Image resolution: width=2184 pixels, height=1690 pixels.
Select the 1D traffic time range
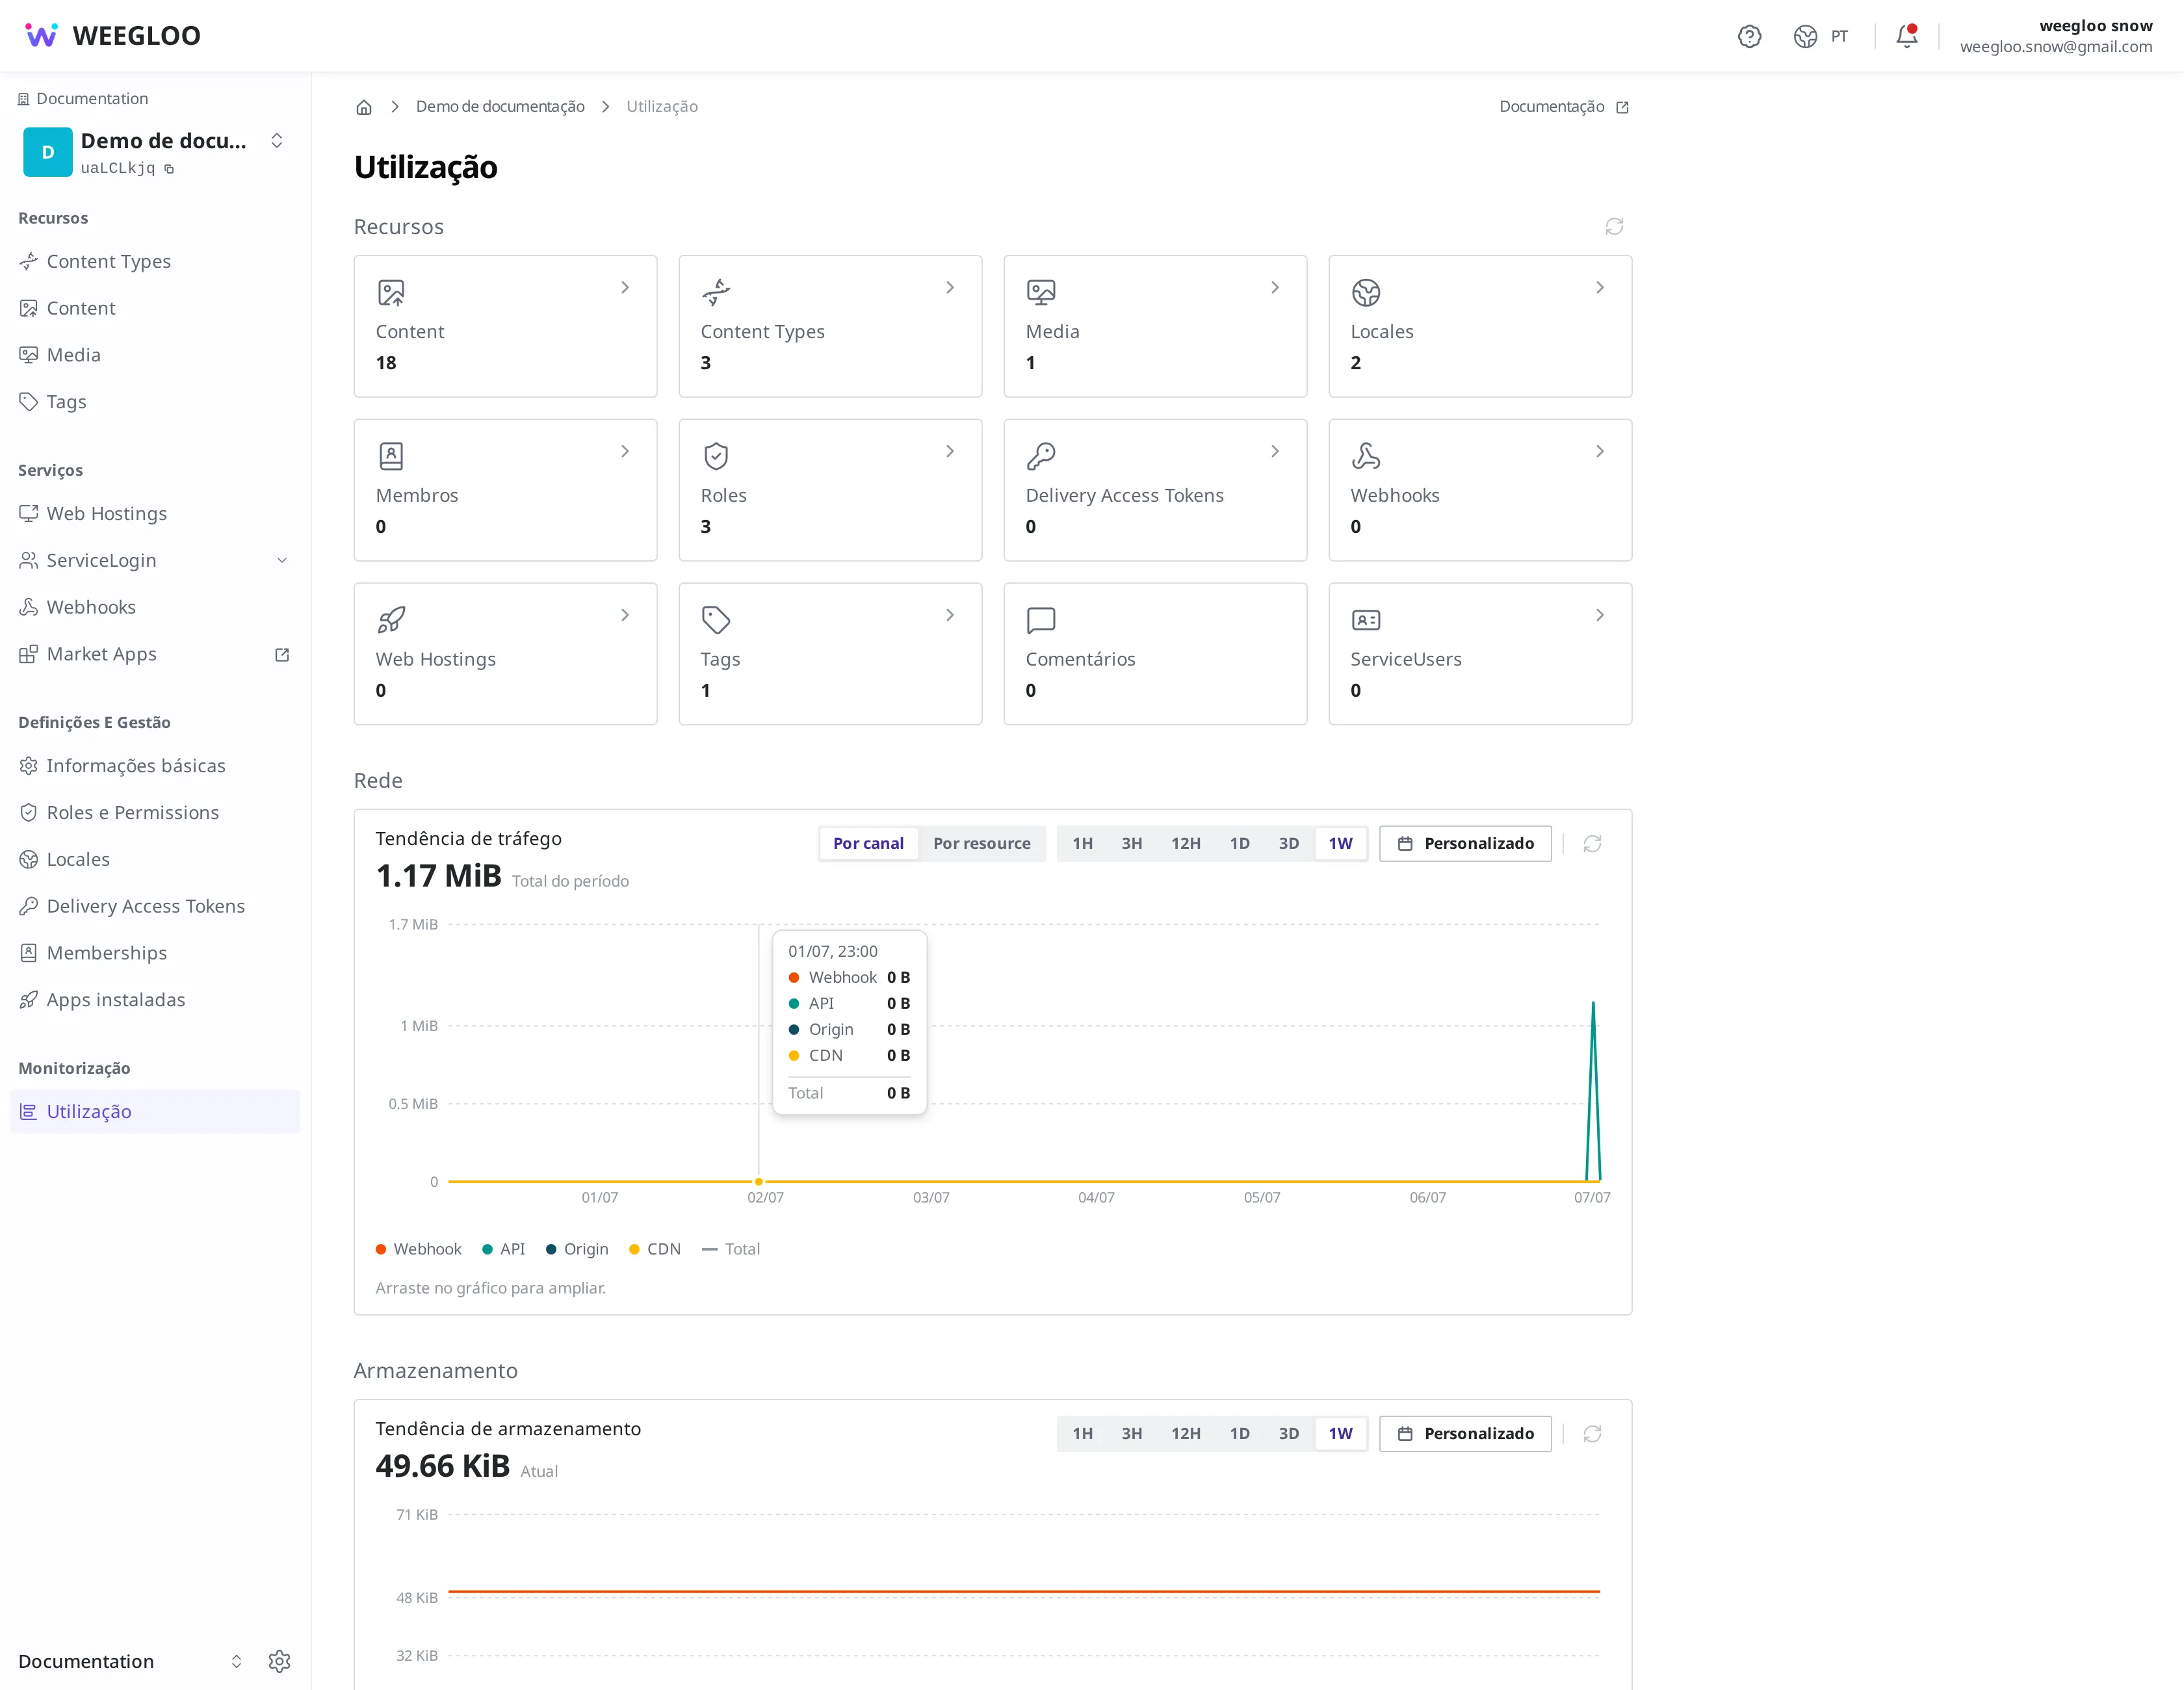click(1239, 843)
